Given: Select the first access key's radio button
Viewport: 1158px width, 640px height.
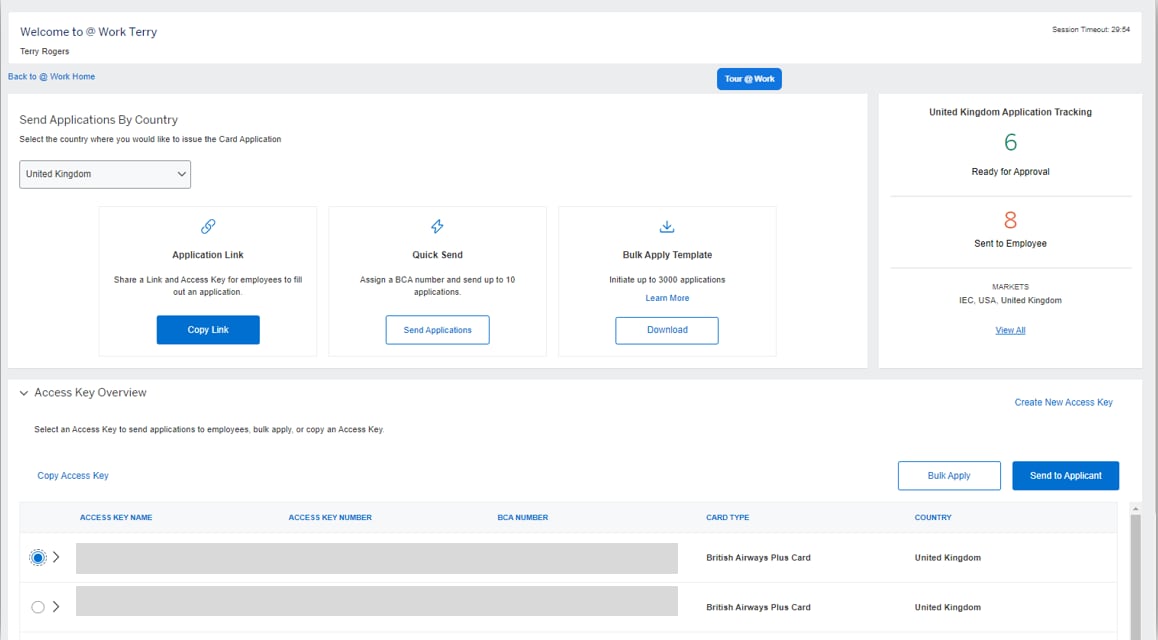Looking at the screenshot, I should tap(38, 557).
